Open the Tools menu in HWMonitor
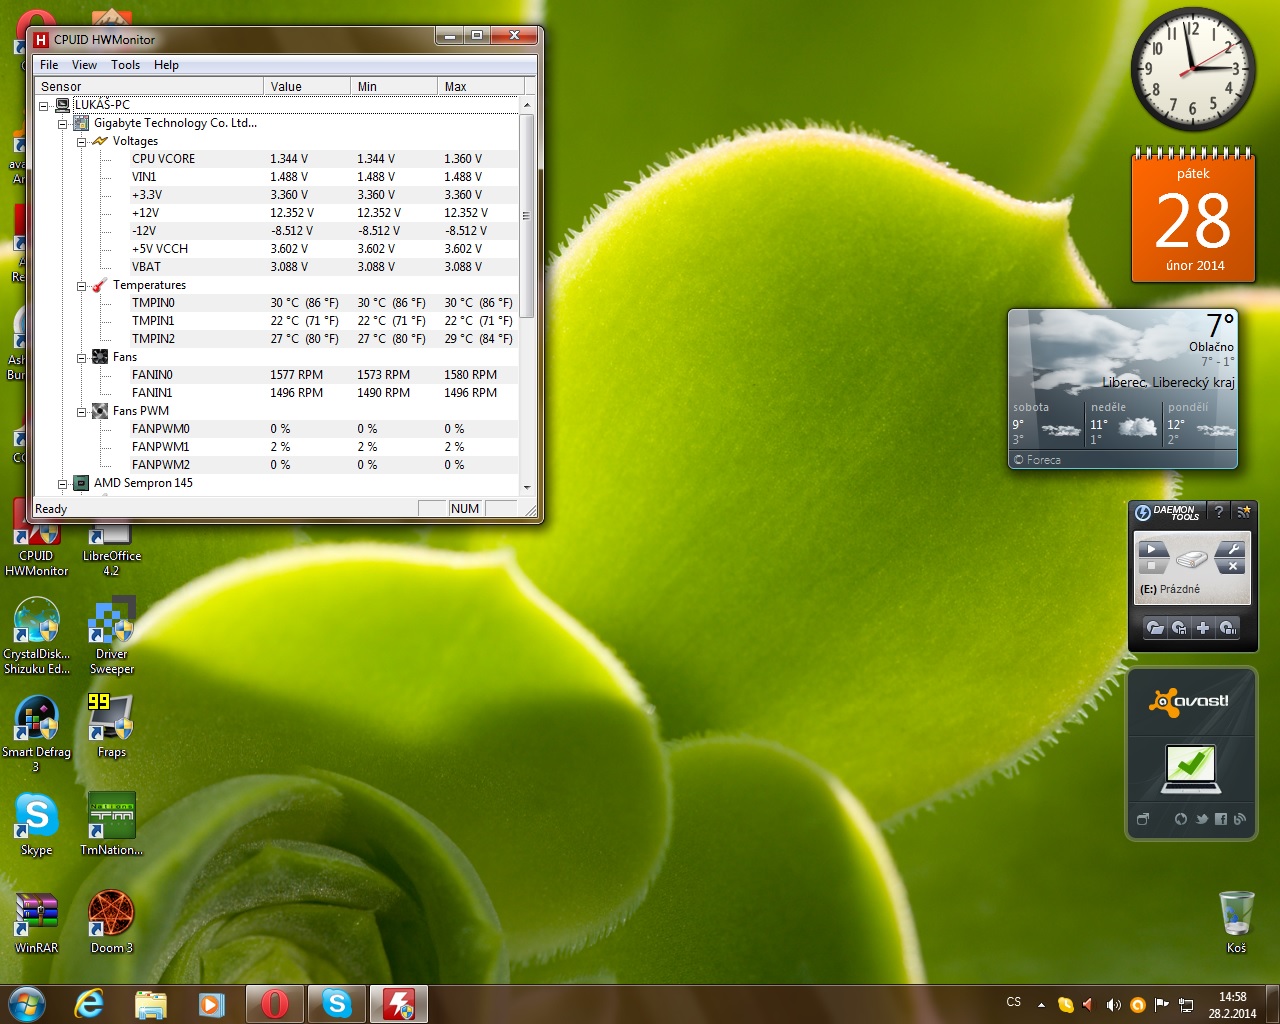The image size is (1280, 1024). [x=125, y=65]
